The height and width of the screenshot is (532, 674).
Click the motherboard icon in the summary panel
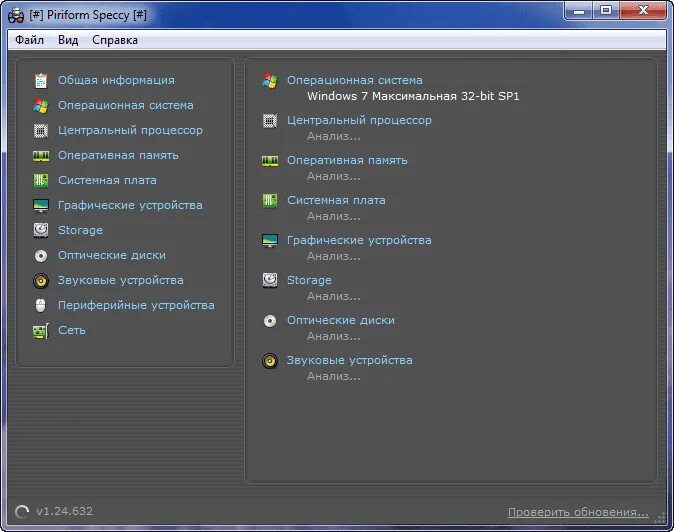pos(270,200)
